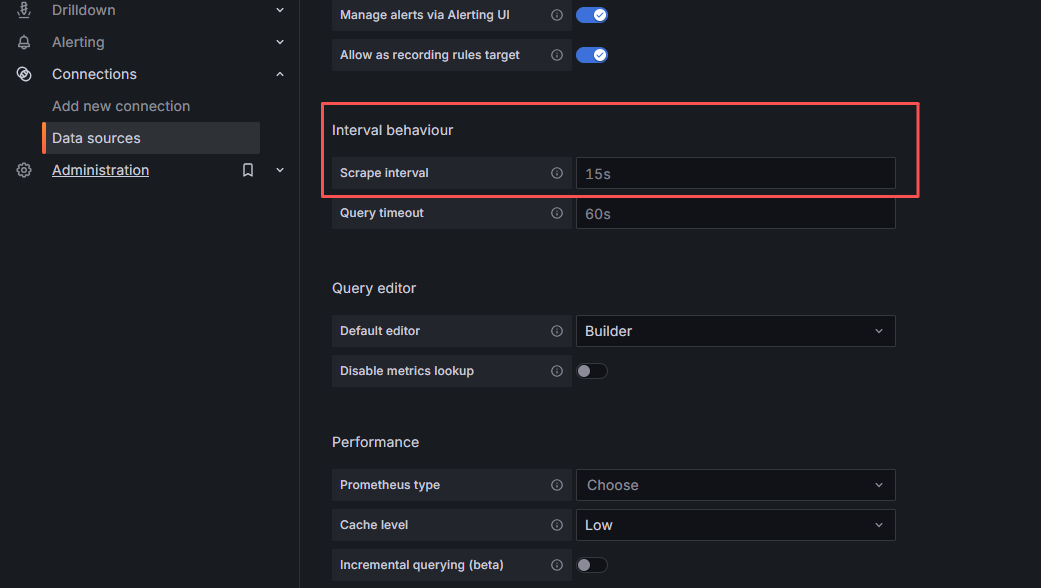Click info icon next to Disable metrics lookup
Image resolution: width=1041 pixels, height=588 pixels.
coord(557,371)
